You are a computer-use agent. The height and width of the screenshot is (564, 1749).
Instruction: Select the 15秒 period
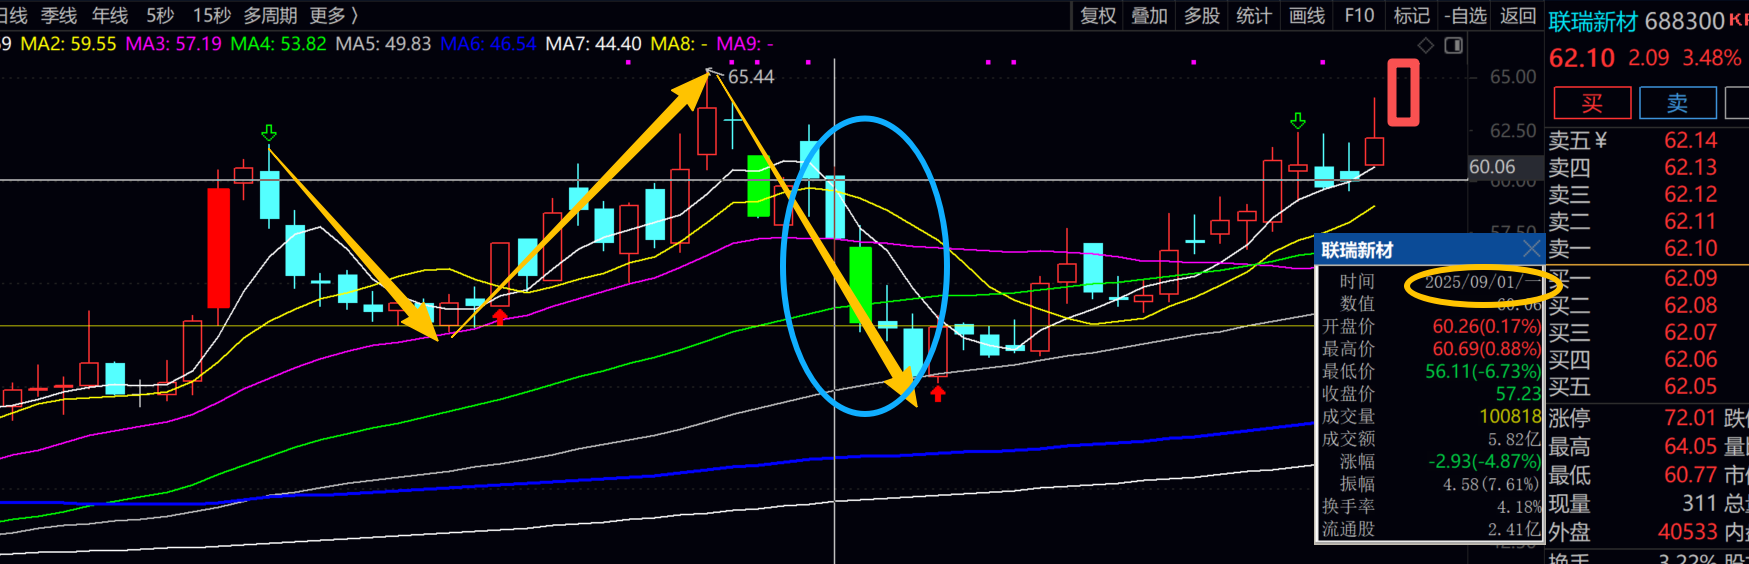pos(211,15)
